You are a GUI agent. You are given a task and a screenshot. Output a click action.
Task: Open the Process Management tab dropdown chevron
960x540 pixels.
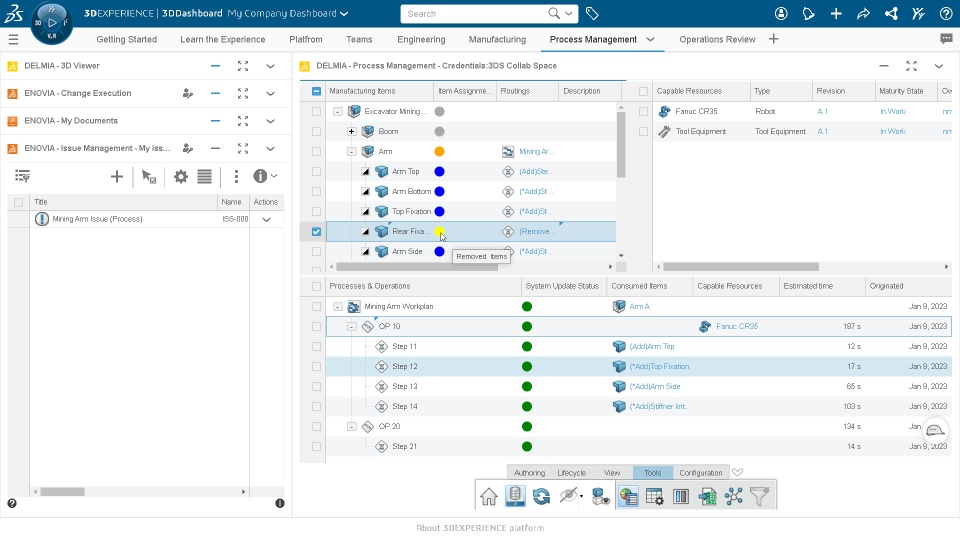coord(650,39)
